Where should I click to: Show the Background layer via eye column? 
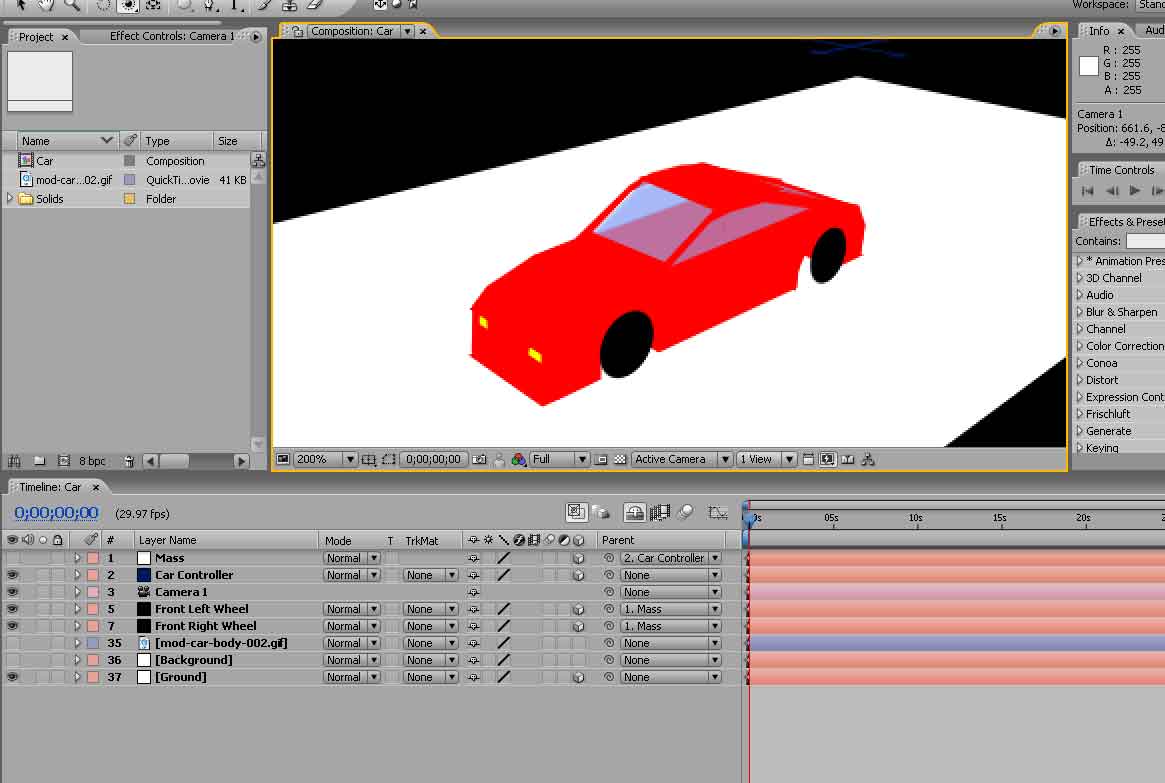point(12,660)
